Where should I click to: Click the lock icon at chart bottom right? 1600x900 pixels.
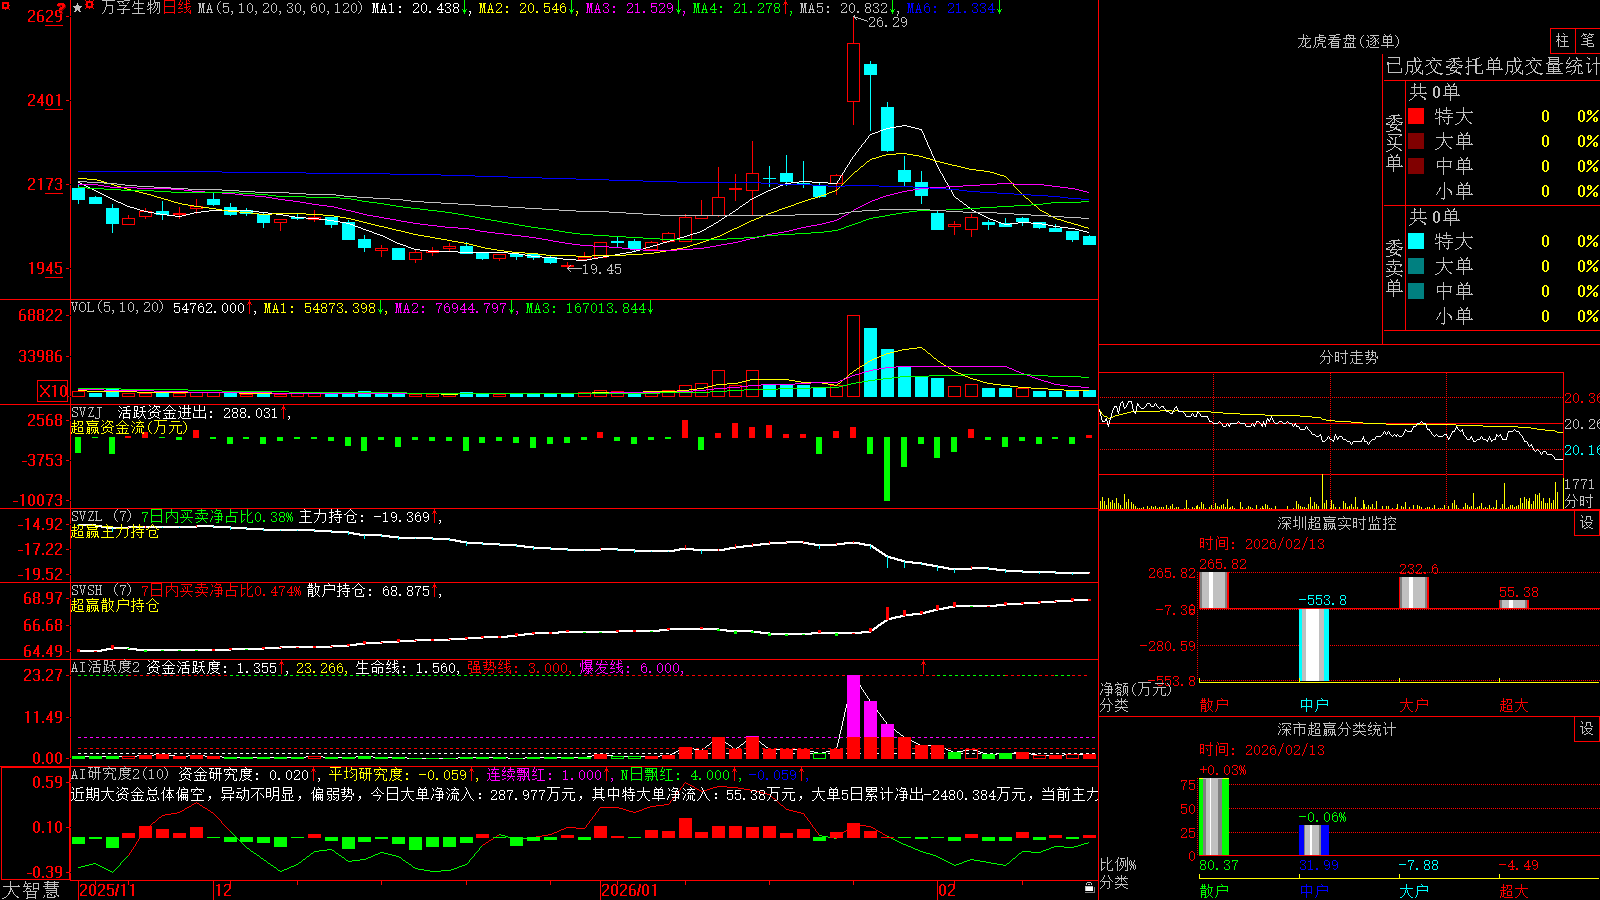click(x=1090, y=888)
